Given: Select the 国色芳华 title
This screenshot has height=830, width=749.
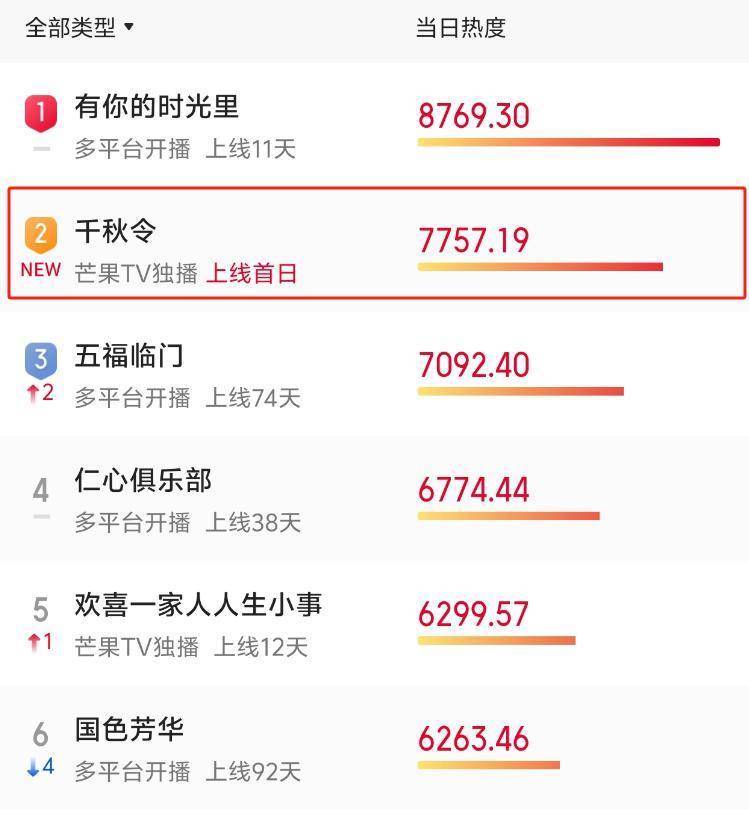Looking at the screenshot, I should pos(129,729).
